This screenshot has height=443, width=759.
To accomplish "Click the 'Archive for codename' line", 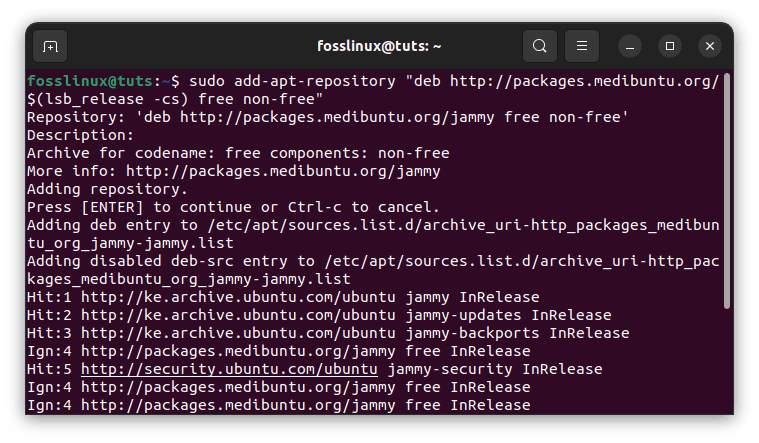I will (x=238, y=153).
